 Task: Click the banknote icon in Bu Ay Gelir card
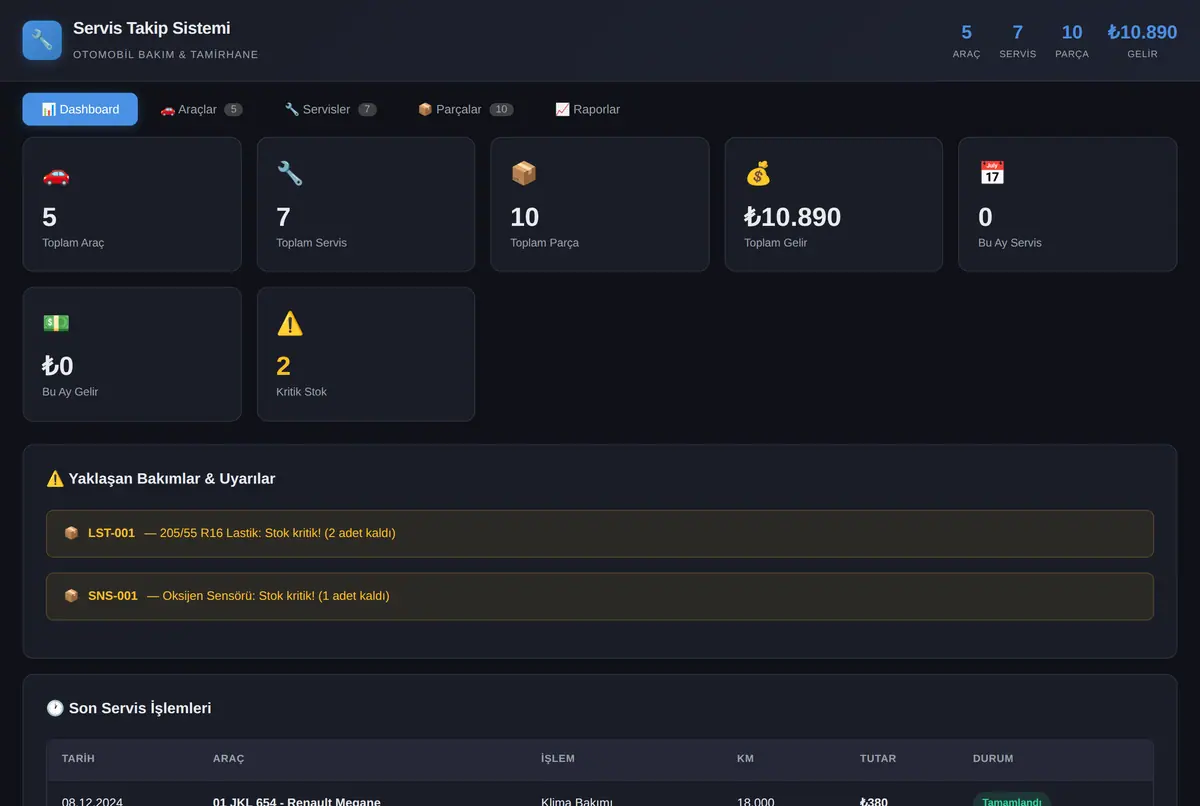click(x=56, y=323)
